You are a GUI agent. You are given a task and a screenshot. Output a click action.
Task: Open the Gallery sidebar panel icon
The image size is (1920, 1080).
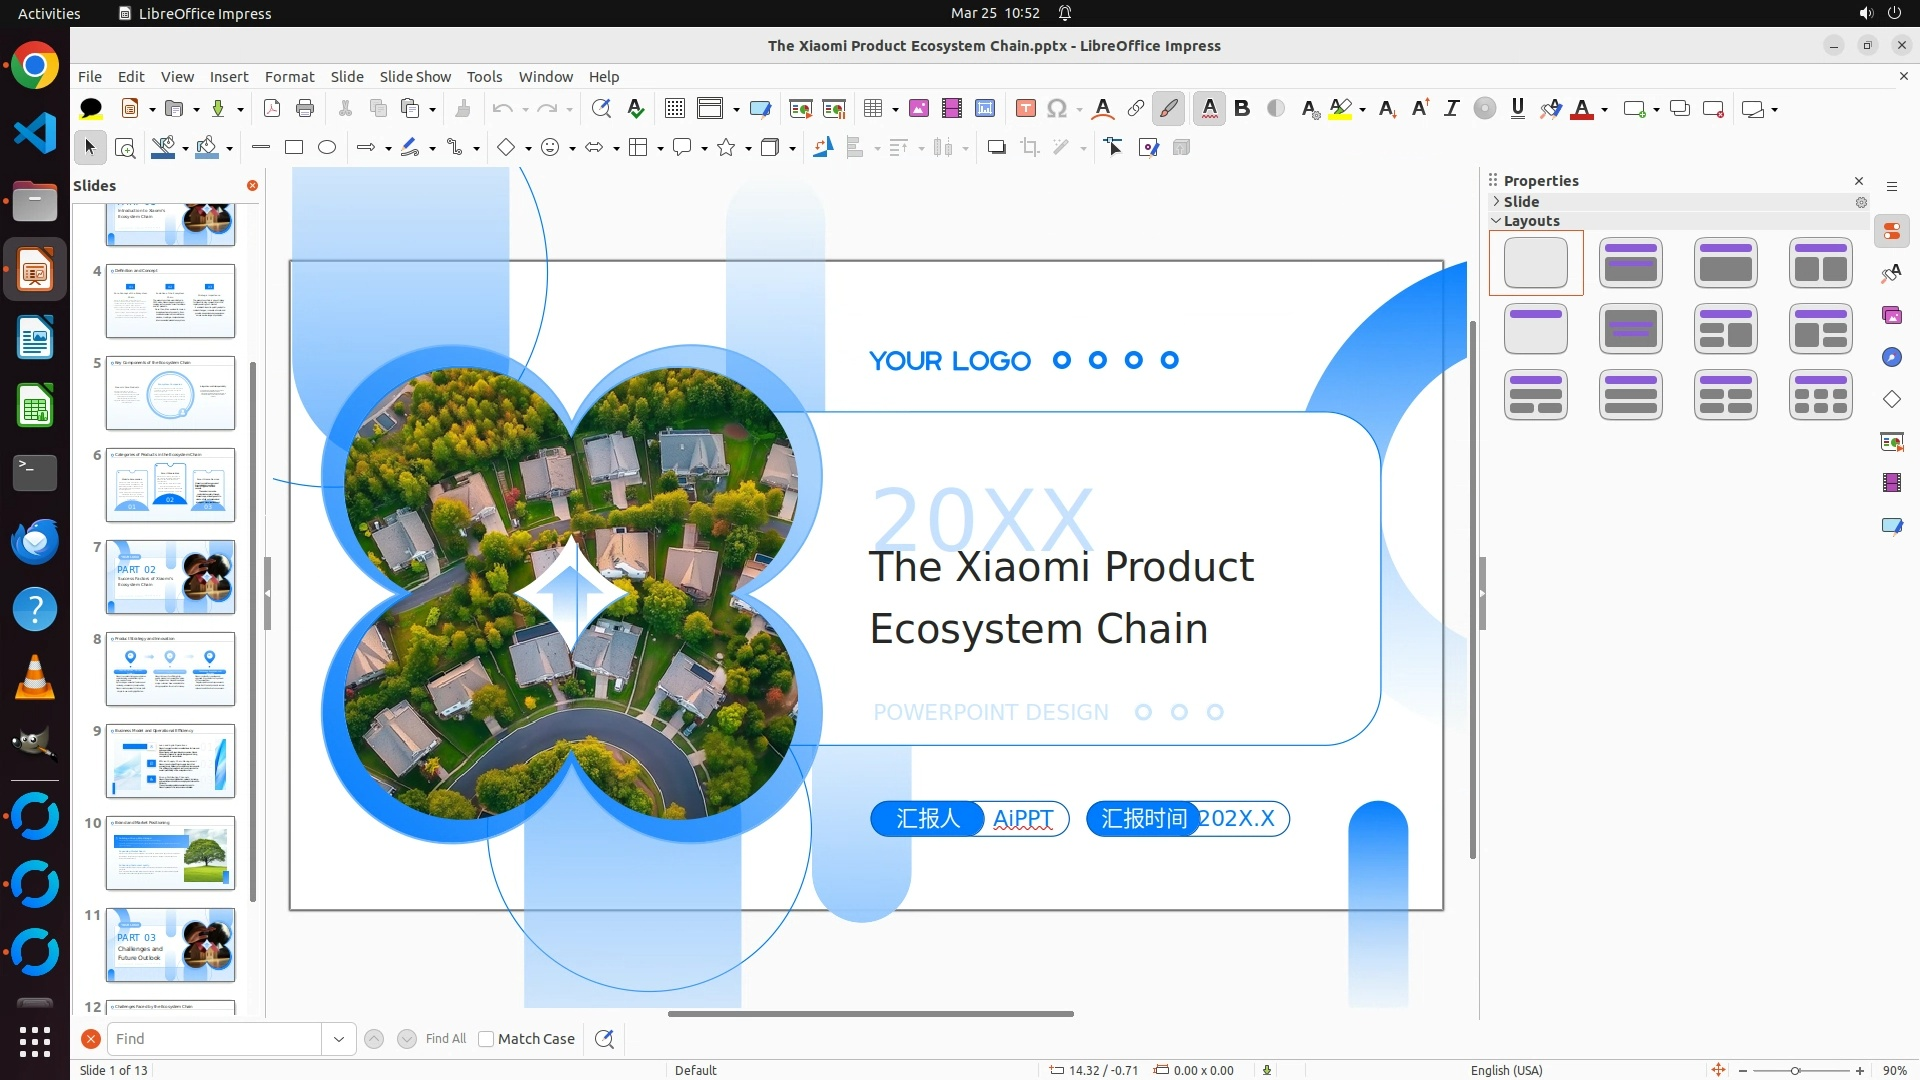[x=1891, y=316]
